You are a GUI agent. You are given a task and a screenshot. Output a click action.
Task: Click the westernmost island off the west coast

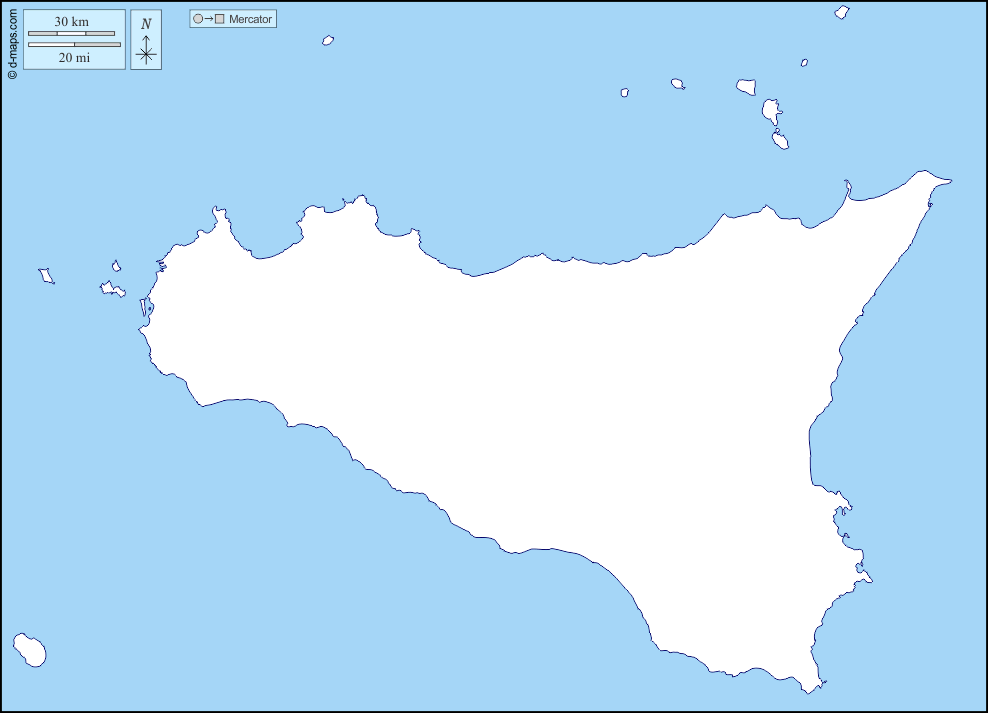pyautogui.click(x=45, y=275)
